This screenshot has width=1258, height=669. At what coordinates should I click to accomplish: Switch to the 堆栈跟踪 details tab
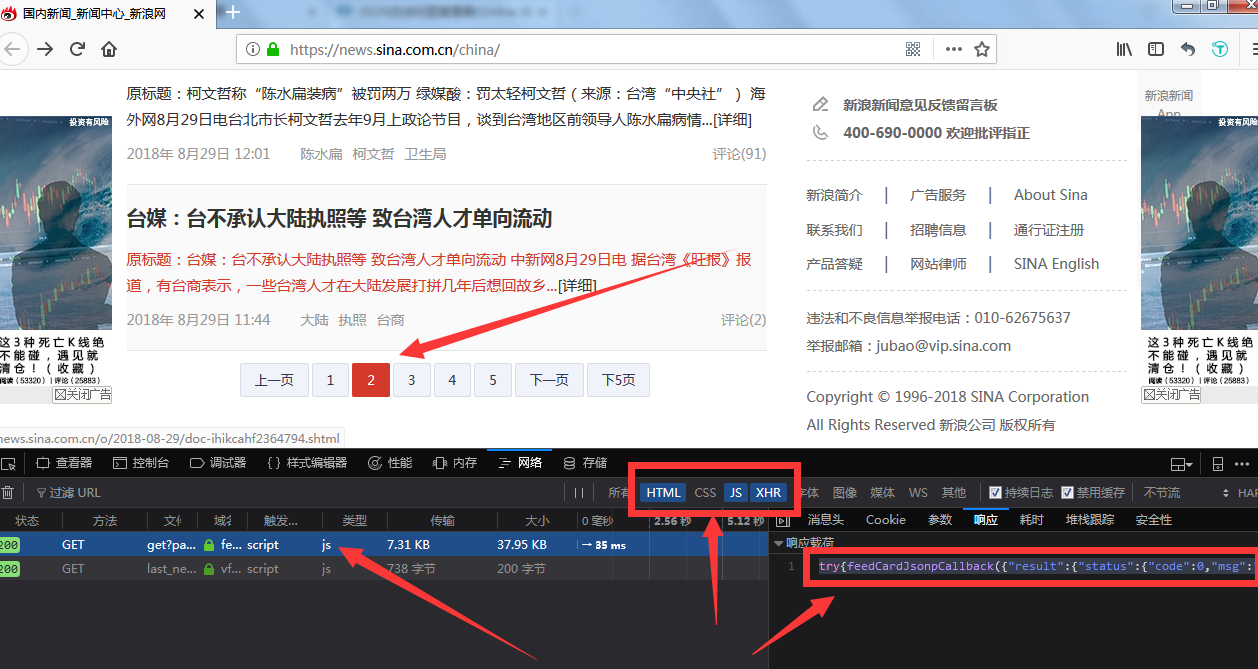1090,520
